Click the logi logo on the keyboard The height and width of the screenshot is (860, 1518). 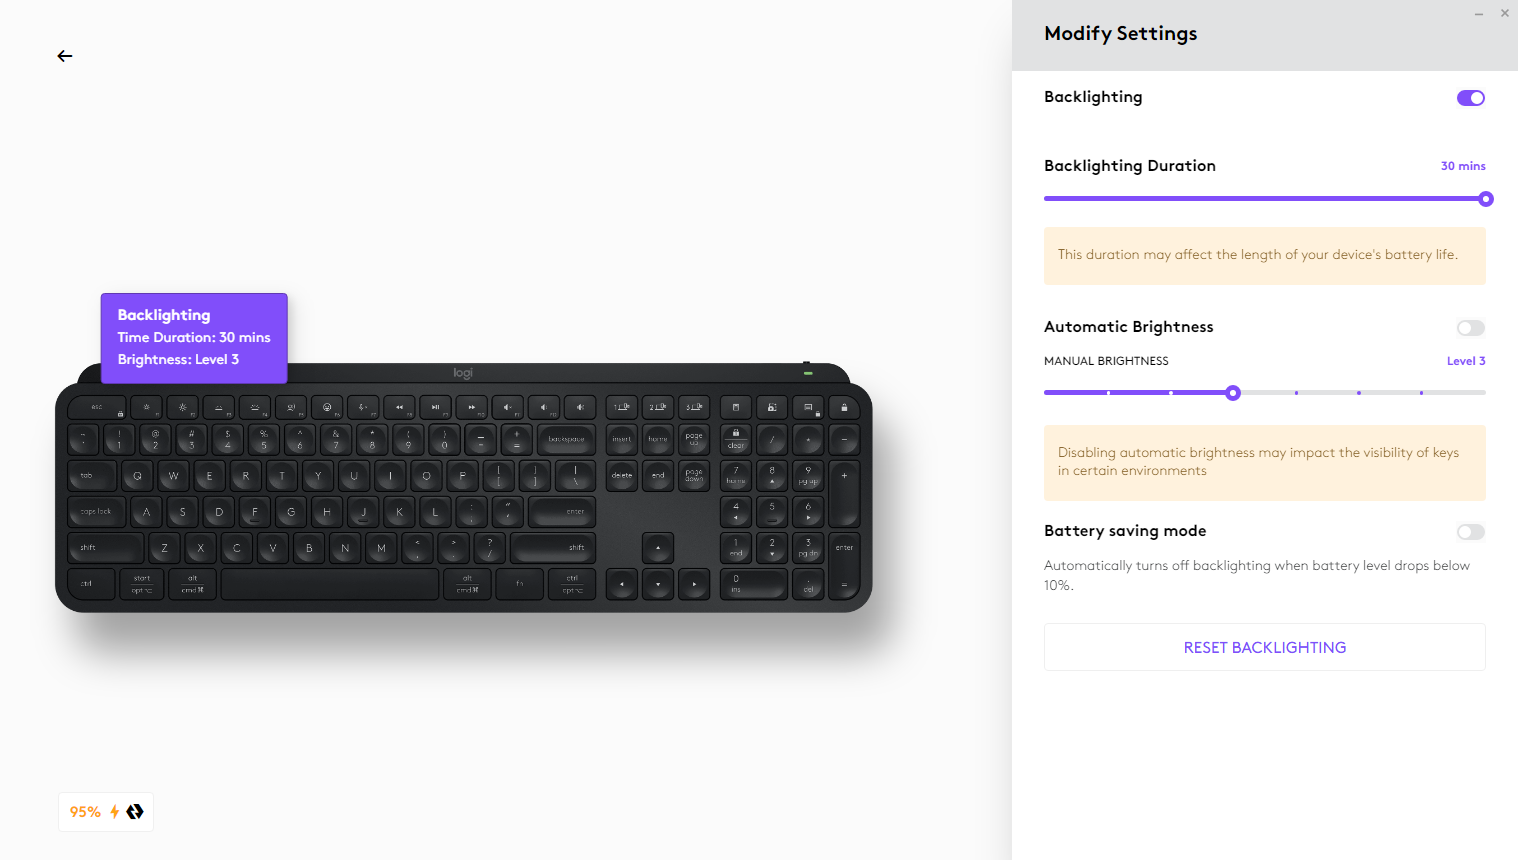pos(463,373)
